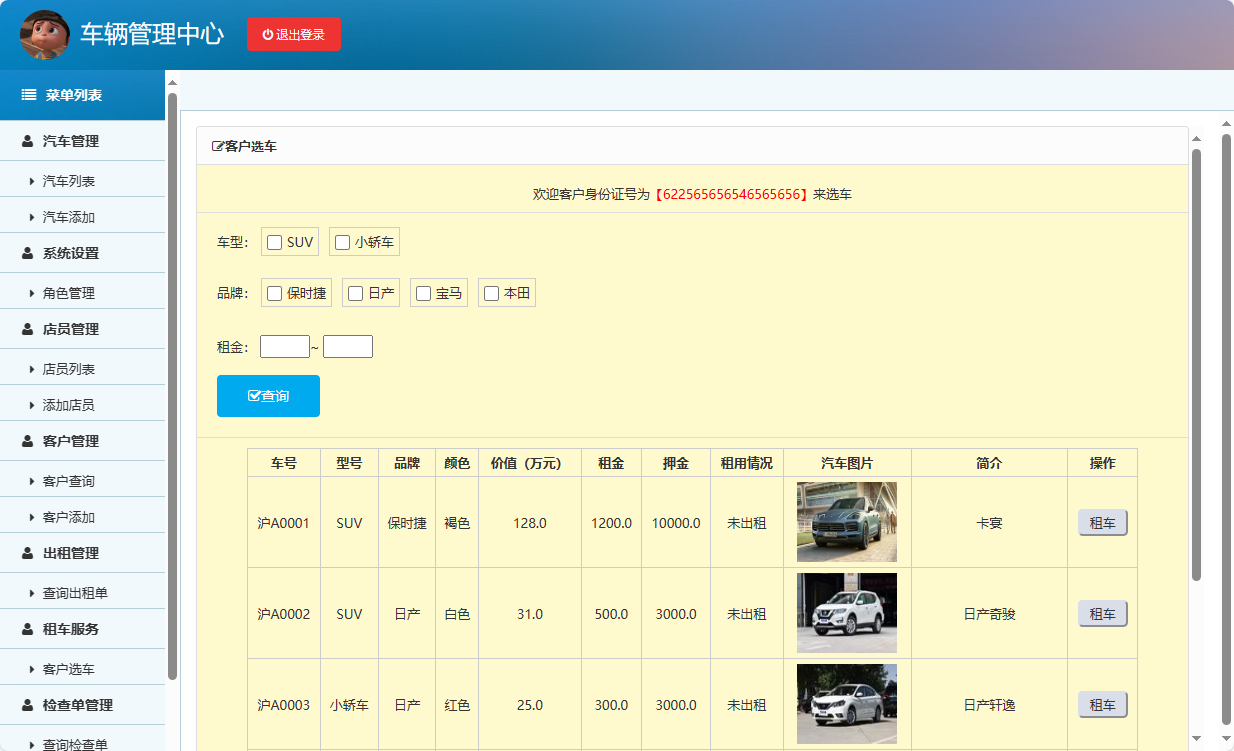The height and width of the screenshot is (751, 1234).
Task: Expand the 汽车列表 menu arrow
Action: [32, 182]
